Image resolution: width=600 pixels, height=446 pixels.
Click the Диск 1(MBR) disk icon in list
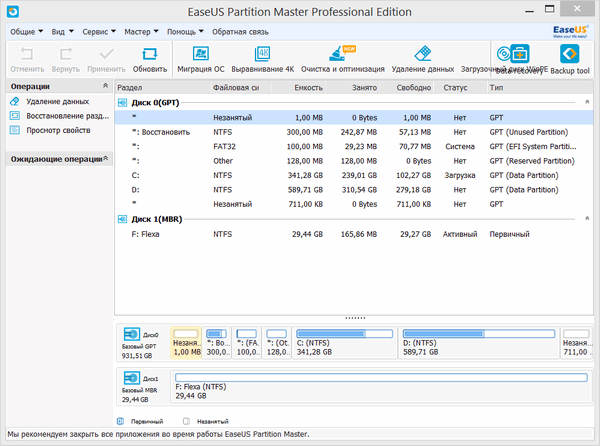click(122, 219)
